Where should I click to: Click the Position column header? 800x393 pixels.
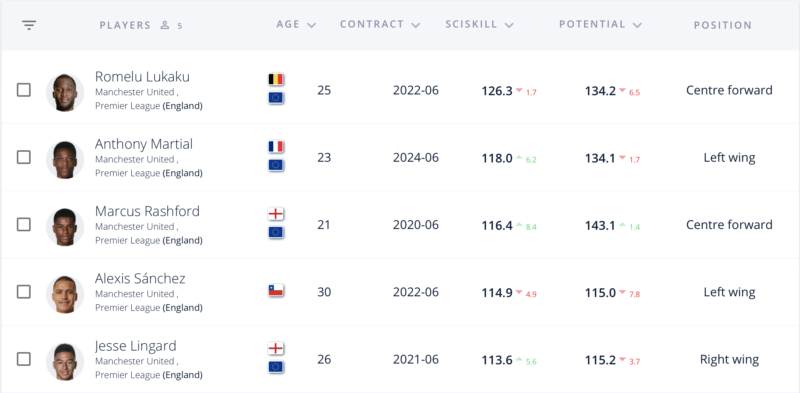(722, 25)
